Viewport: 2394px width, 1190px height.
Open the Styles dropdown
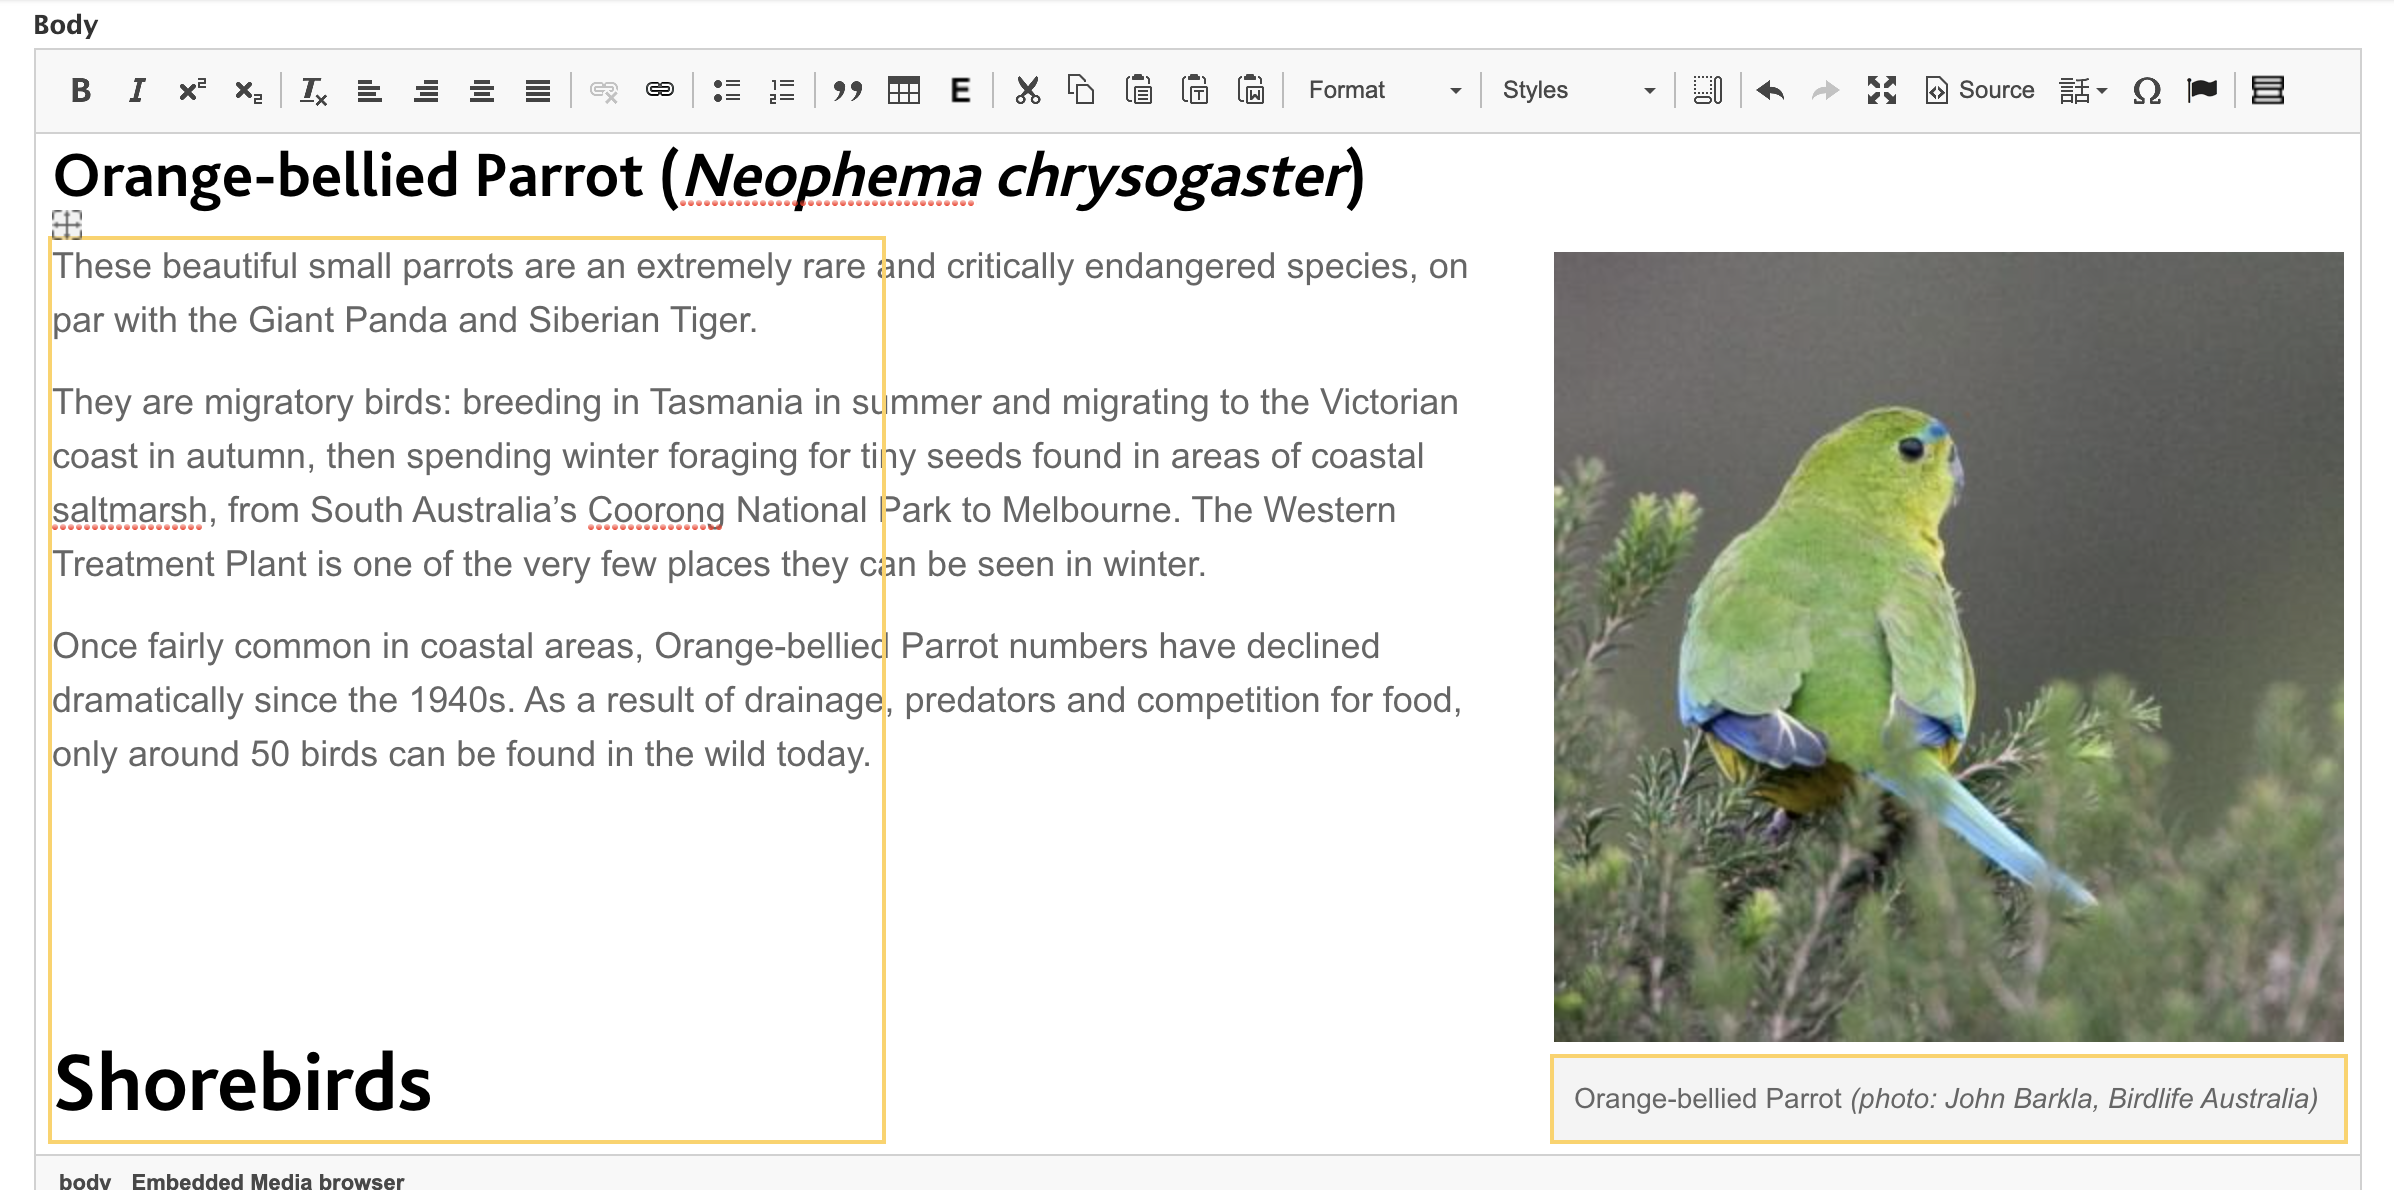tap(1578, 91)
